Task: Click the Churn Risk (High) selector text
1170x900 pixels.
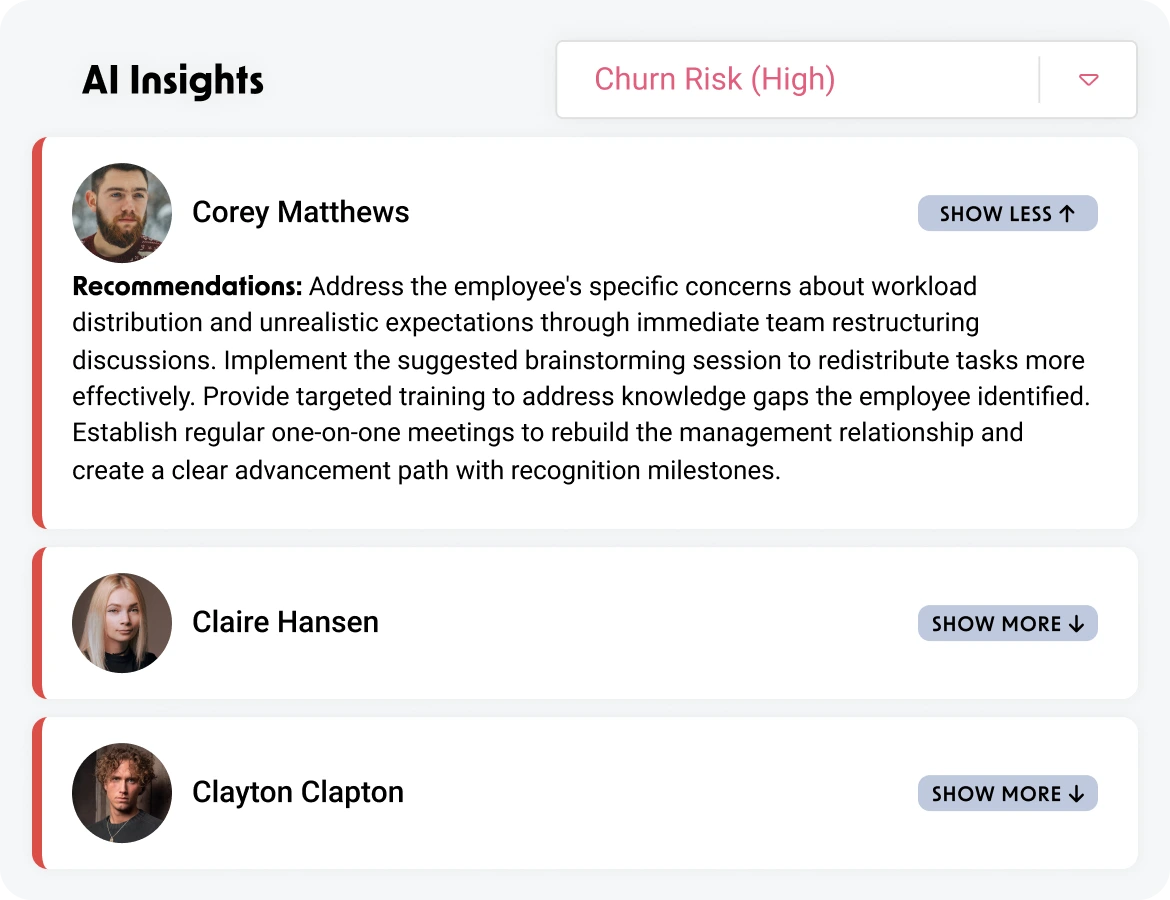Action: (714, 79)
